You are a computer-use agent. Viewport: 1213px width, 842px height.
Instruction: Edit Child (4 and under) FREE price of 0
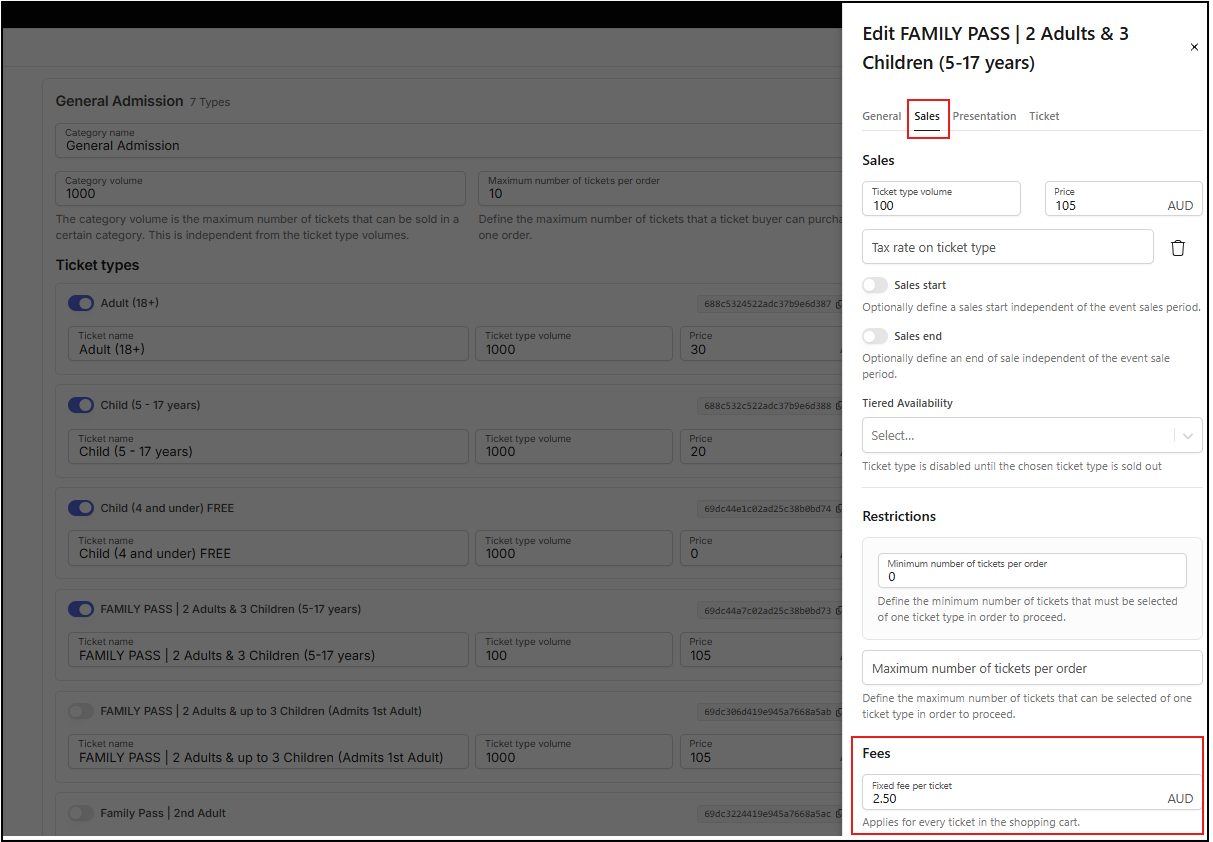(761, 548)
